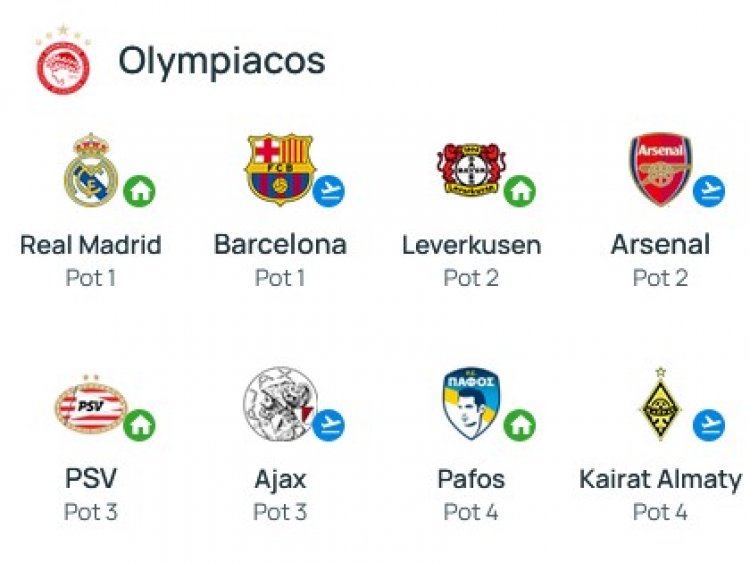This screenshot has height=563, width=750.
Task: Click Pot 4 label under Pafos
Action: coord(471,512)
